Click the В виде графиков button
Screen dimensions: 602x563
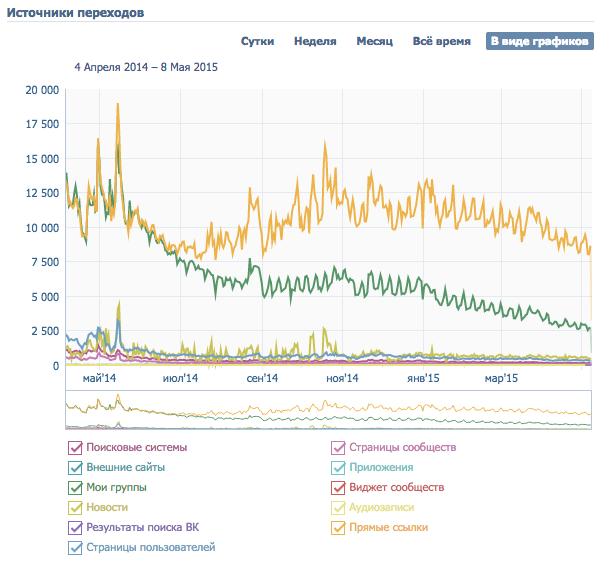tap(539, 41)
